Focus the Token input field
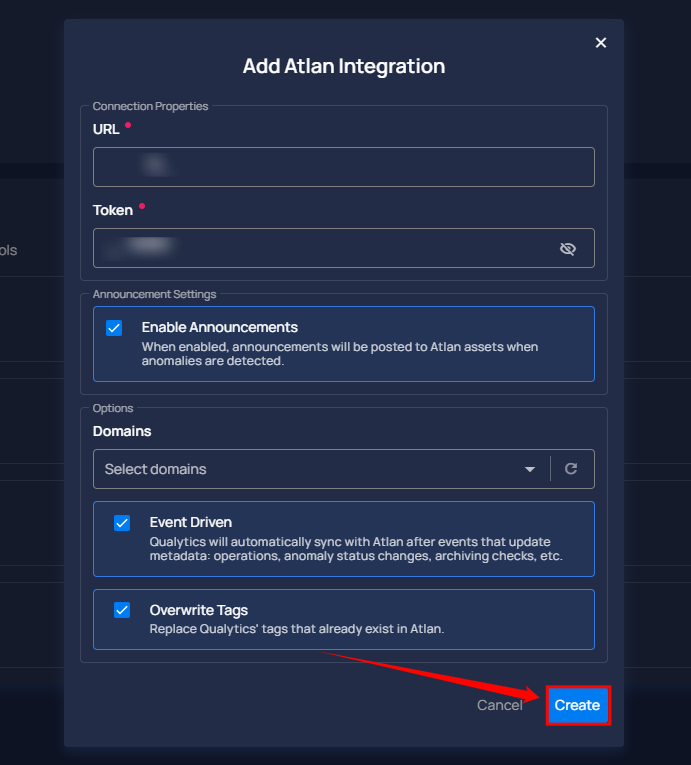 [x=344, y=248]
